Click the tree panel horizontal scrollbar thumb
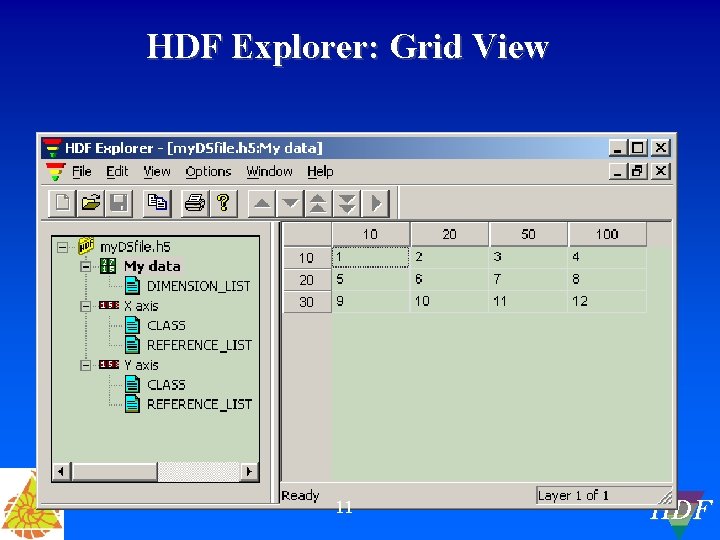This screenshot has width=720, height=540. pos(114,472)
